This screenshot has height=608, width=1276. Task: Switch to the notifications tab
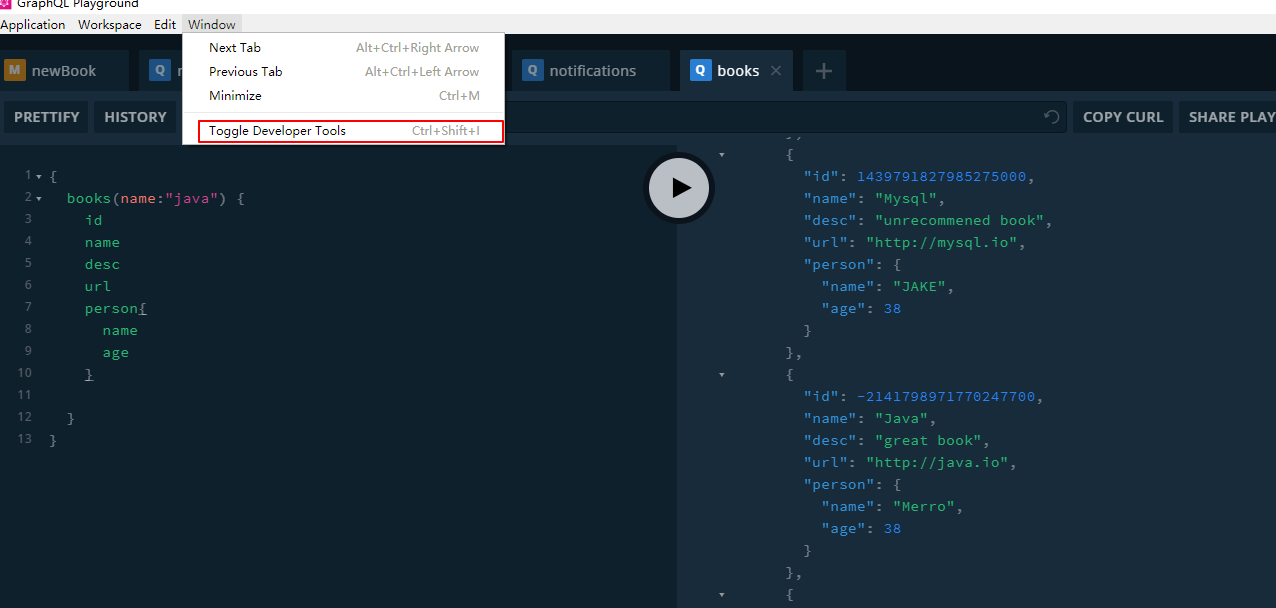592,71
